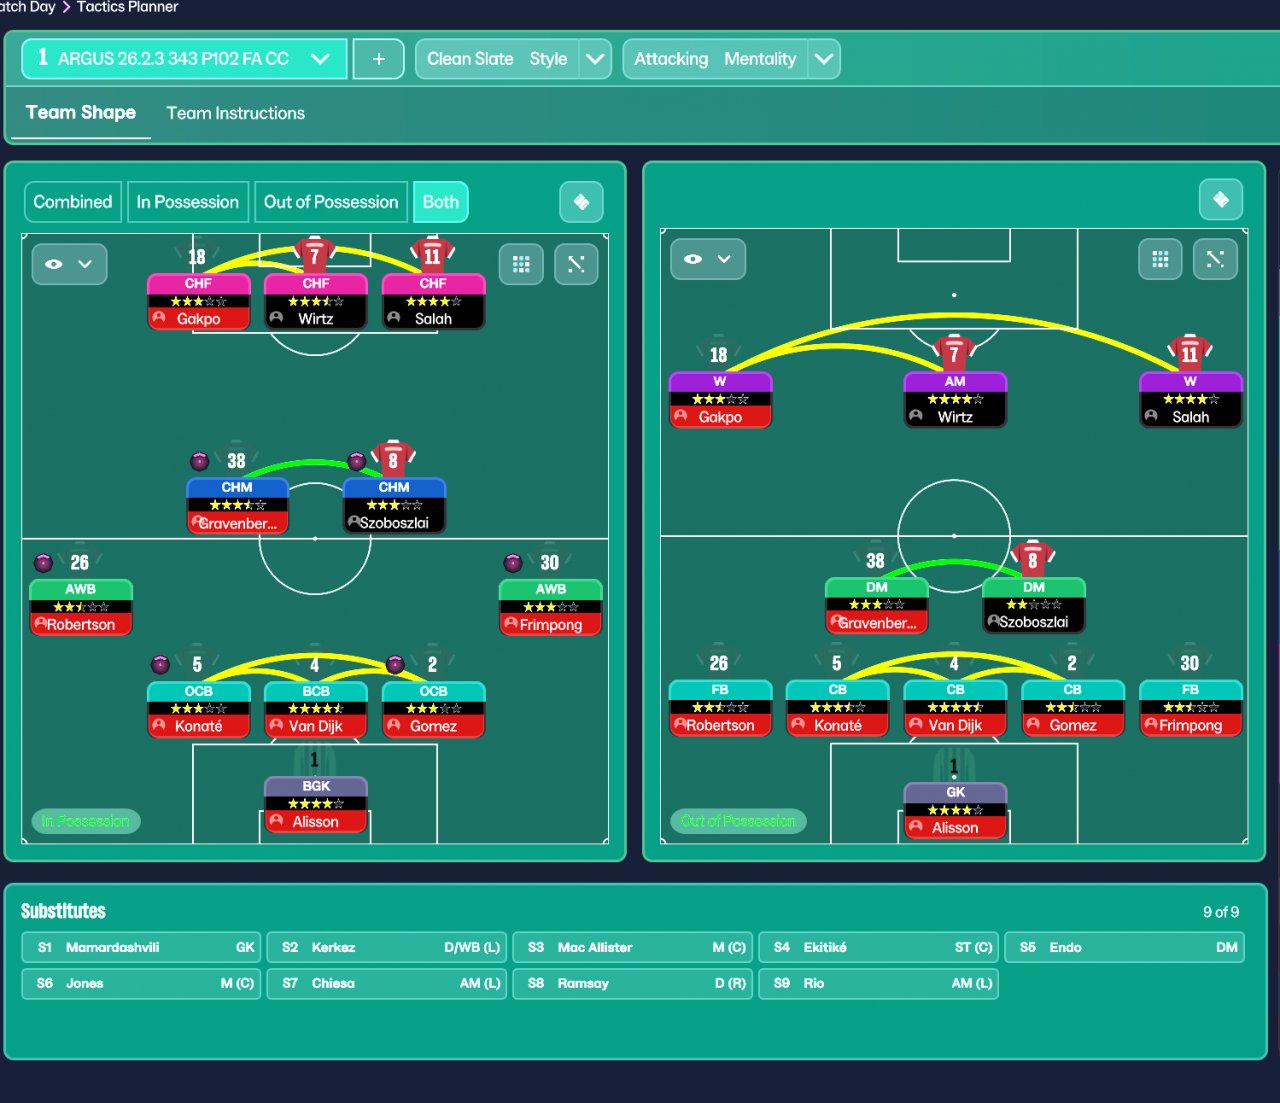
Task: Select substitute S7 Chiesa
Action: click(x=387, y=983)
